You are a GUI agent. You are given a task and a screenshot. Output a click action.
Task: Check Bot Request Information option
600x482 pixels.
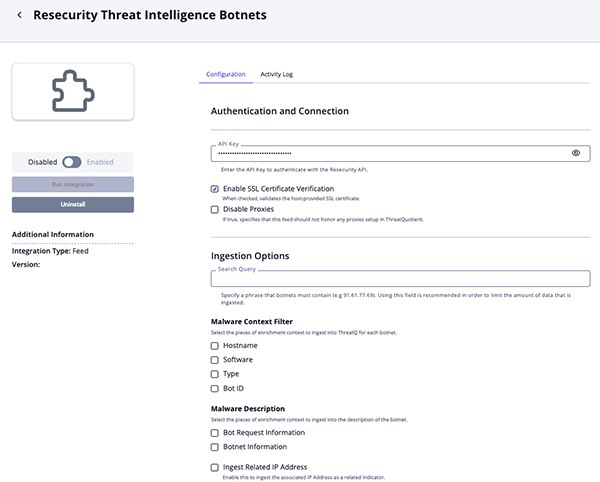pyautogui.click(x=215, y=433)
